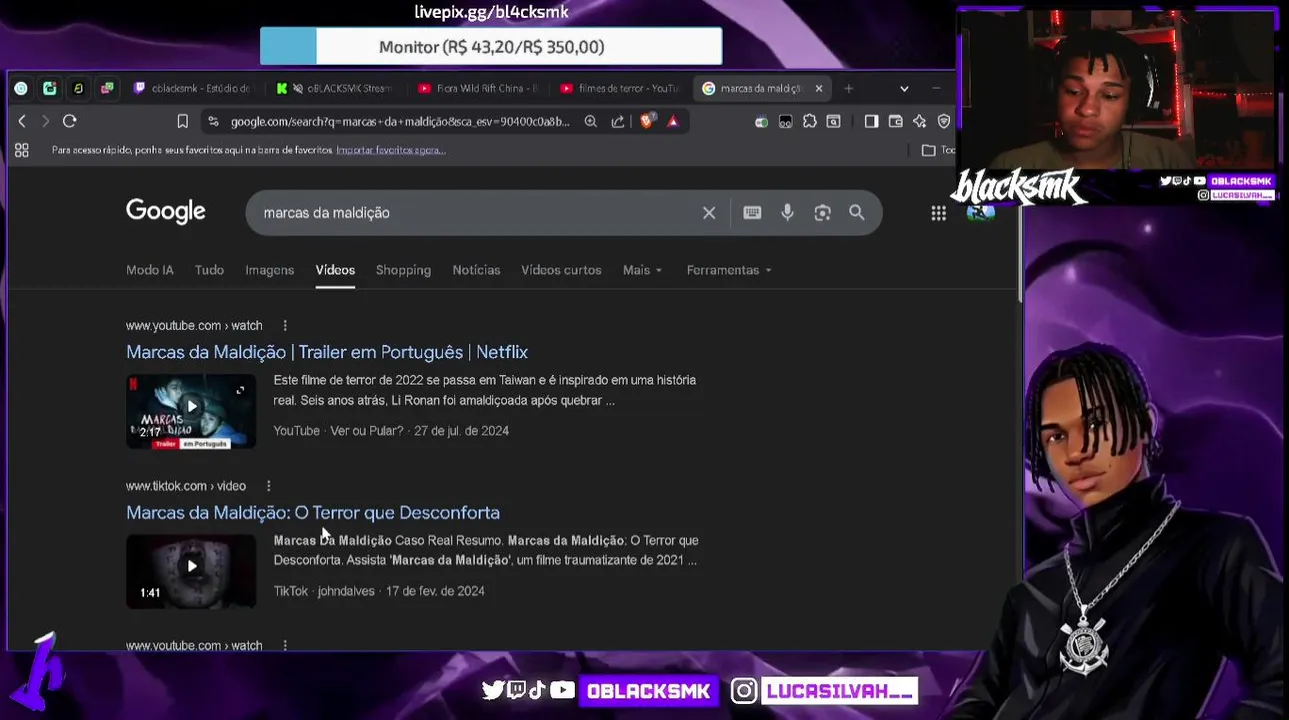The image size is (1289, 720).
Task: Open apps grid in favorites bar
Action: (21, 150)
